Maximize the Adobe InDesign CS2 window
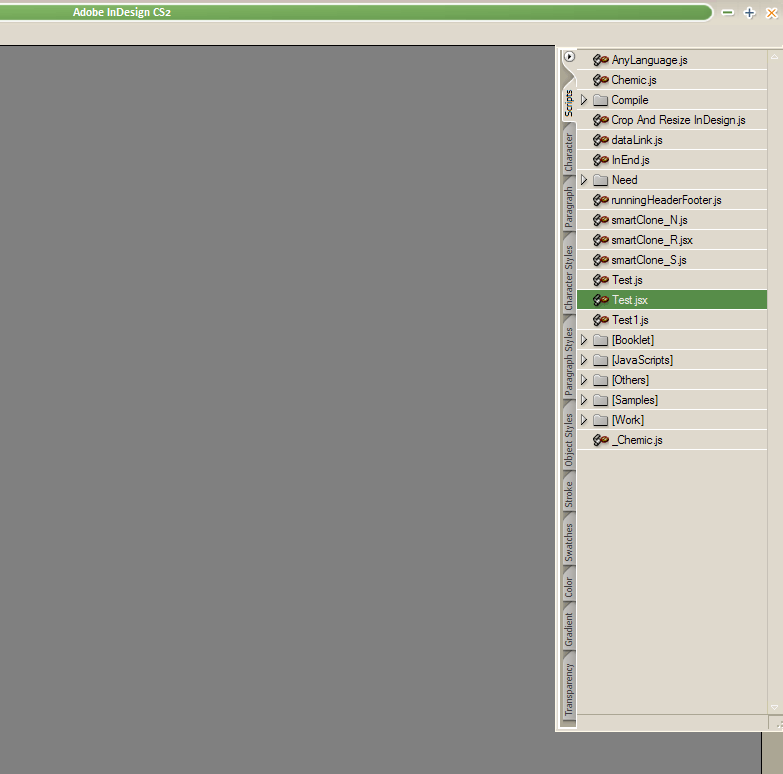 pyautogui.click(x=750, y=12)
